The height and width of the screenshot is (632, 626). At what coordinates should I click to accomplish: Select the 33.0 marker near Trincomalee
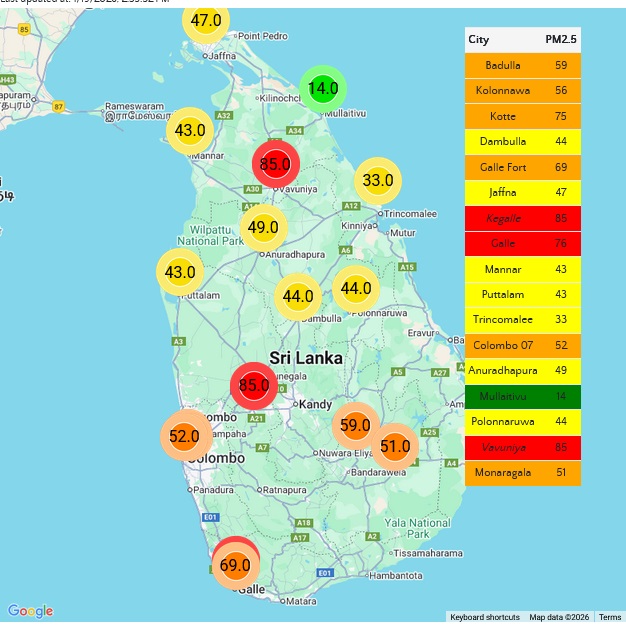tap(378, 181)
